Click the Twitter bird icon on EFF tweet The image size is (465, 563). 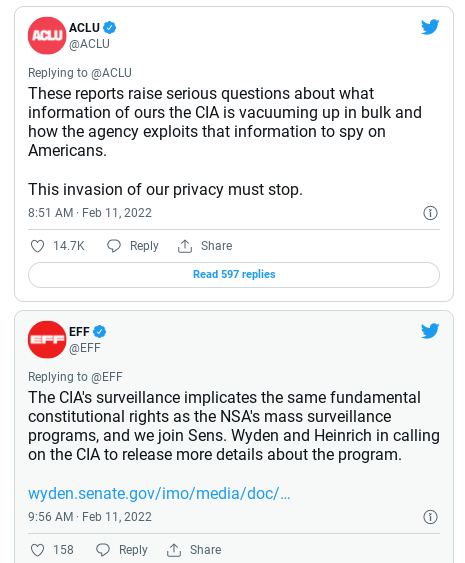(x=430, y=331)
